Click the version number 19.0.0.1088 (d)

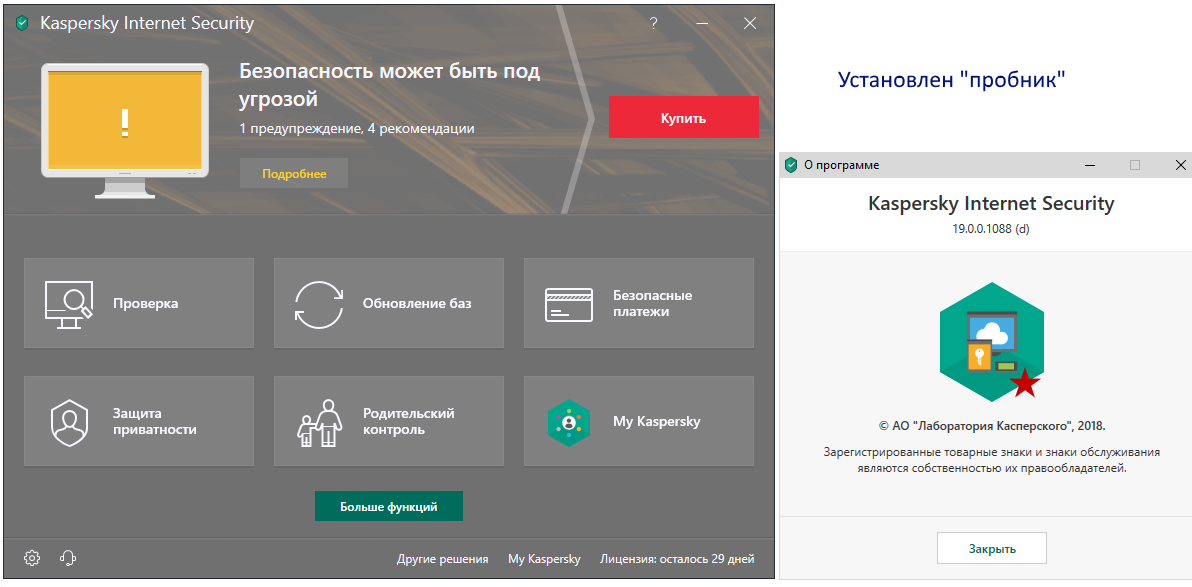point(991,228)
